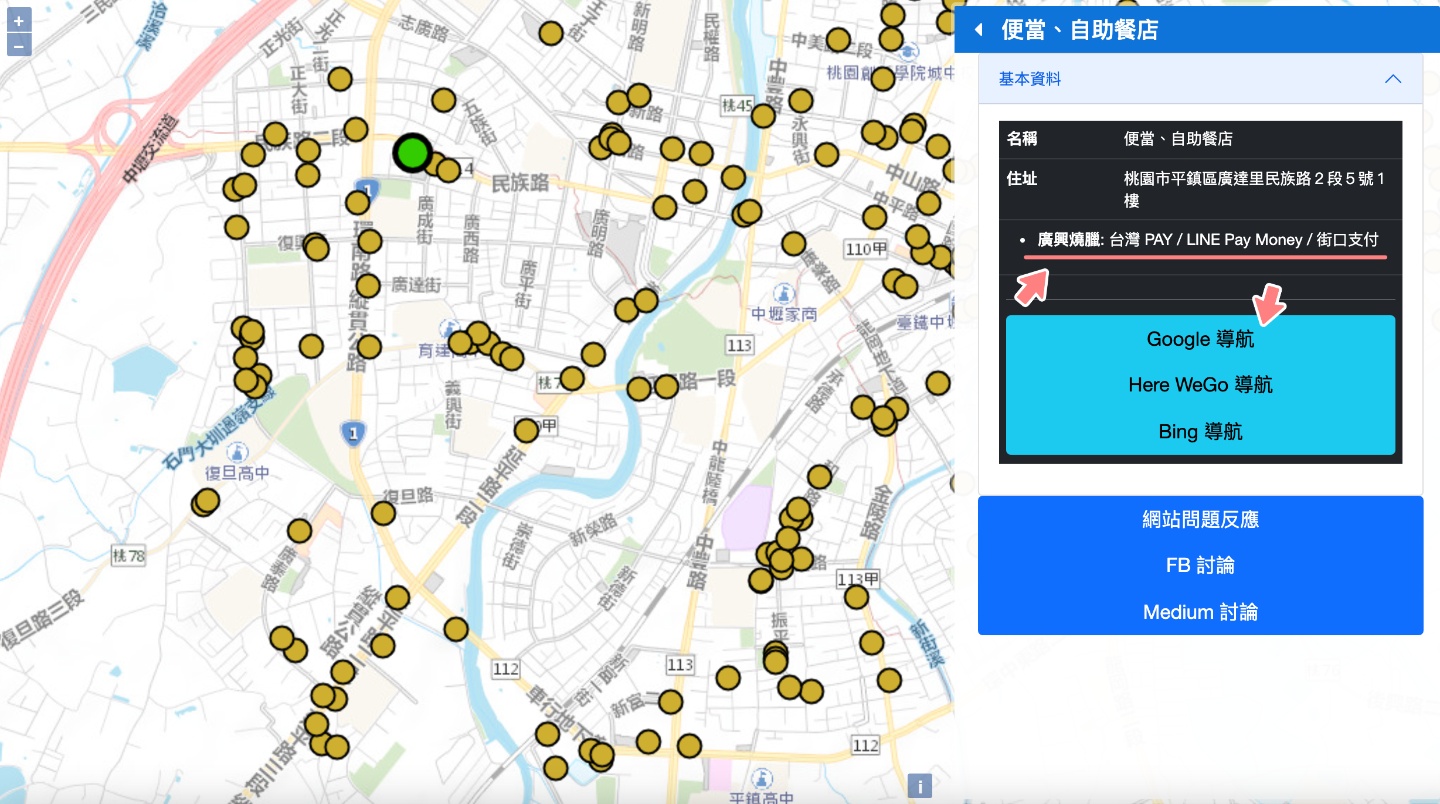Click the 網站問題反應 feedback button
This screenshot has height=804, width=1440.
pyautogui.click(x=1199, y=519)
